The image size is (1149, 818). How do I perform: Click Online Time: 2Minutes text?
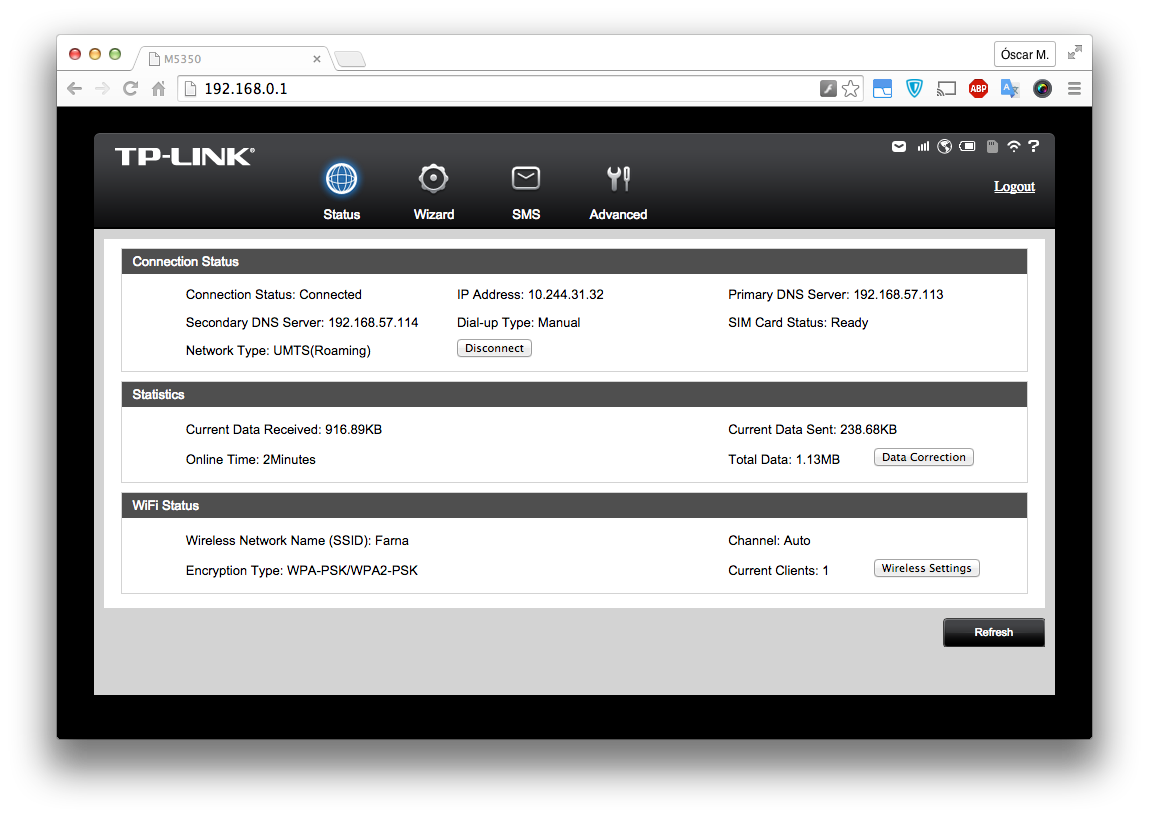coord(251,460)
